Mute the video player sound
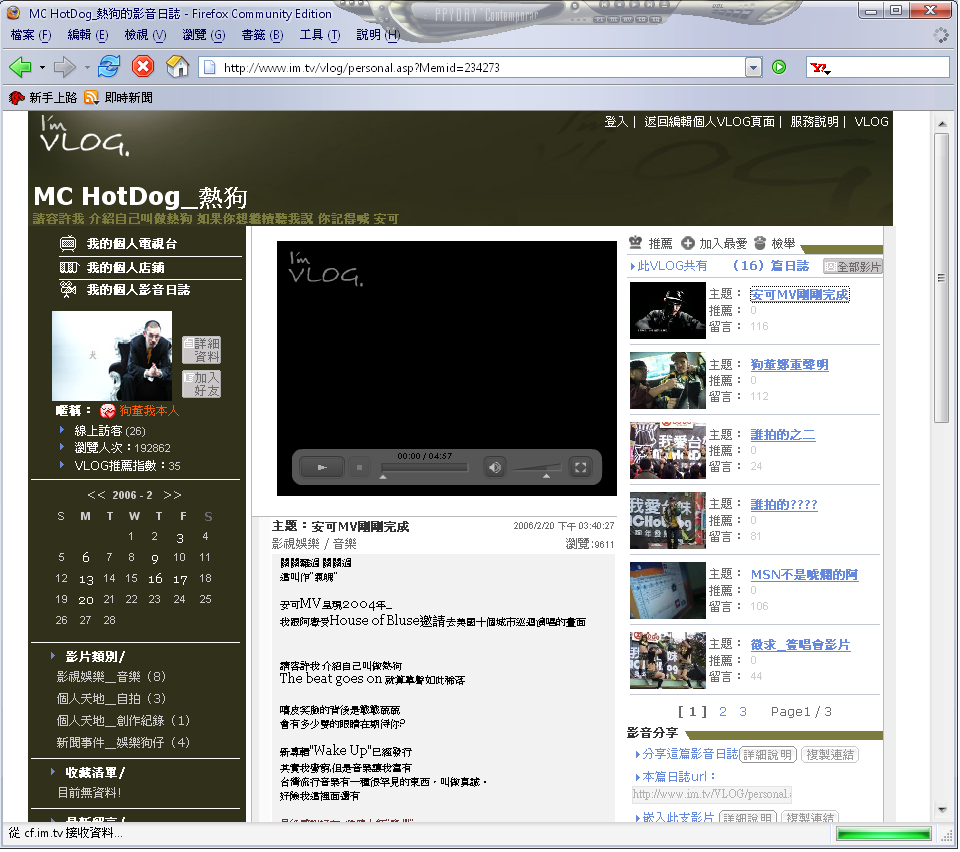The width and height of the screenshot is (960, 852). (x=494, y=467)
